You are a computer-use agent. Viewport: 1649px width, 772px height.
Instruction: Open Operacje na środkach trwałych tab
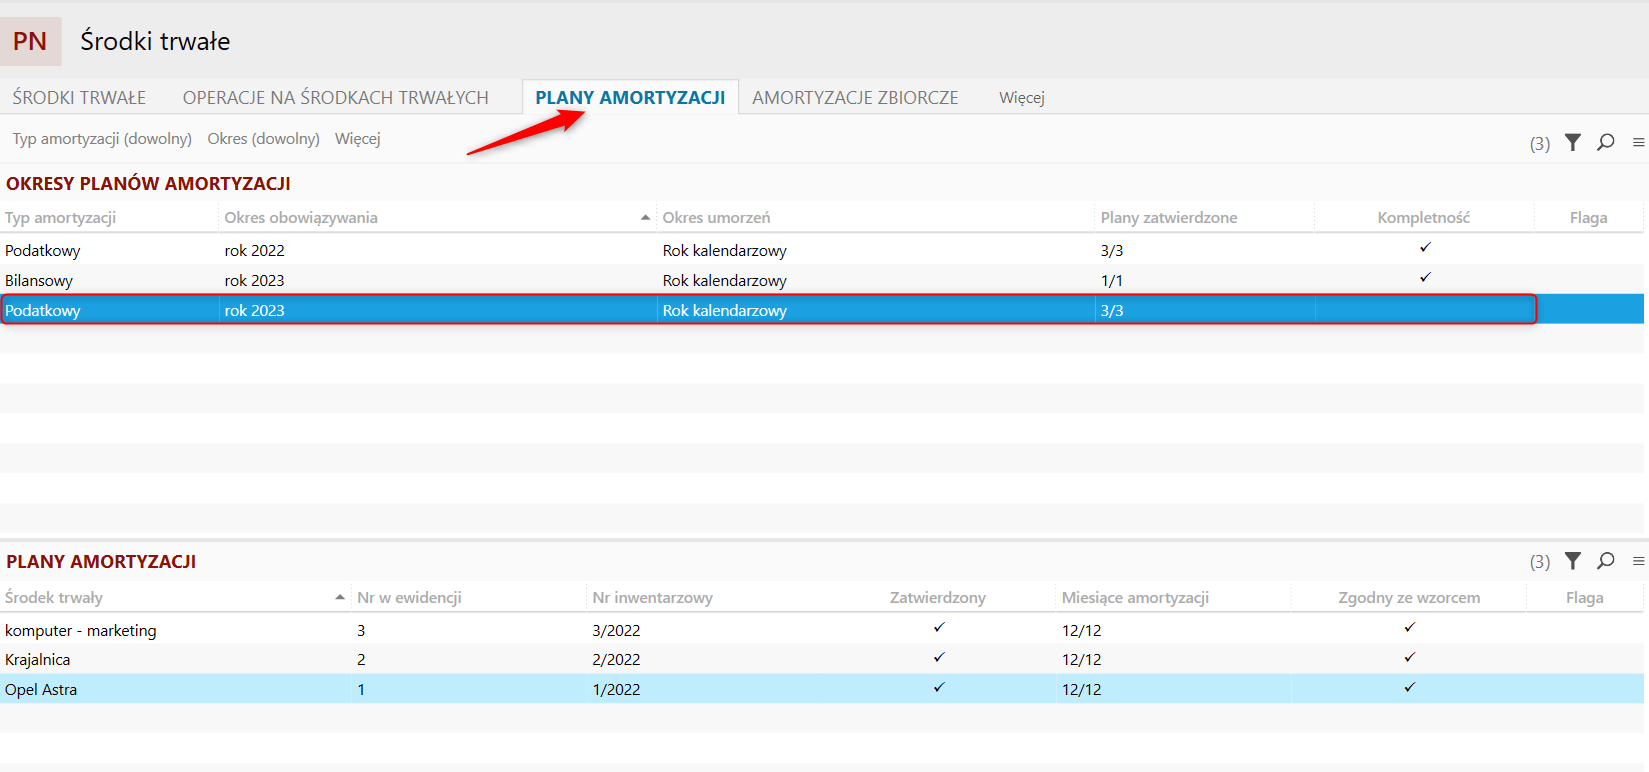pyautogui.click(x=335, y=97)
